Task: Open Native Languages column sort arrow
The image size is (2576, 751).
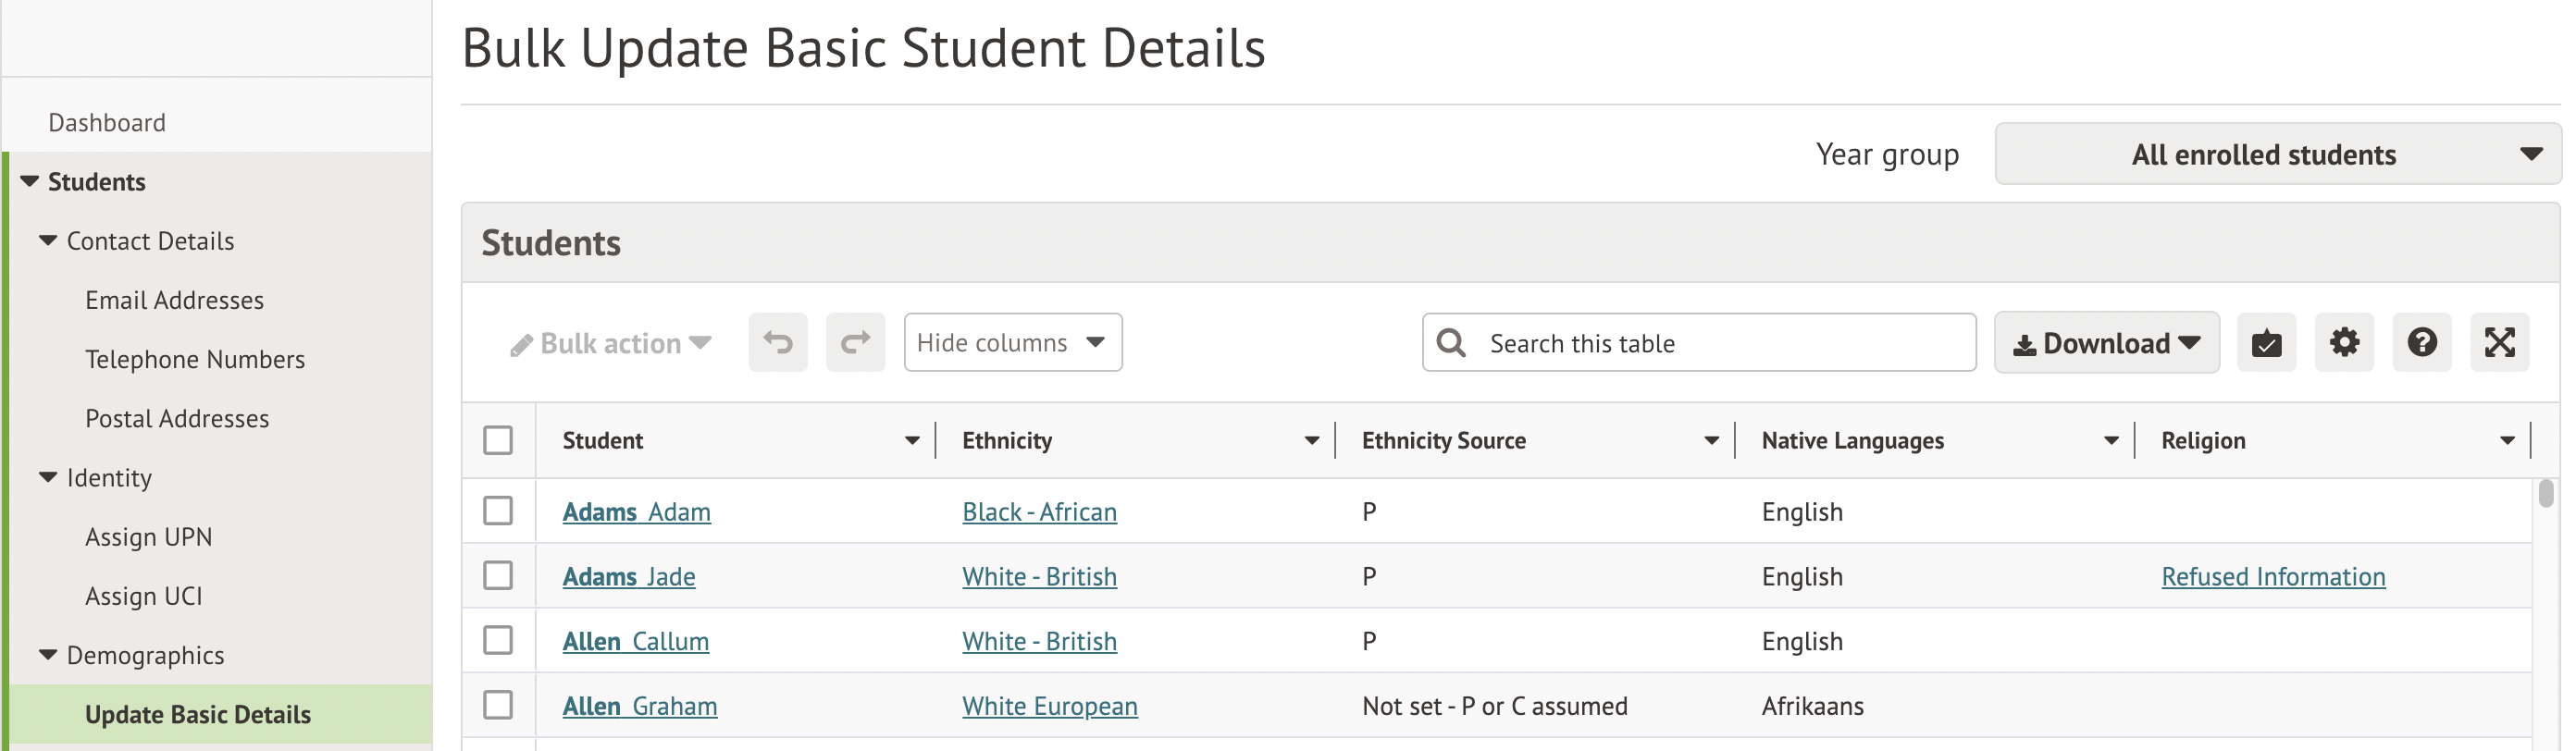Action: pos(2112,441)
